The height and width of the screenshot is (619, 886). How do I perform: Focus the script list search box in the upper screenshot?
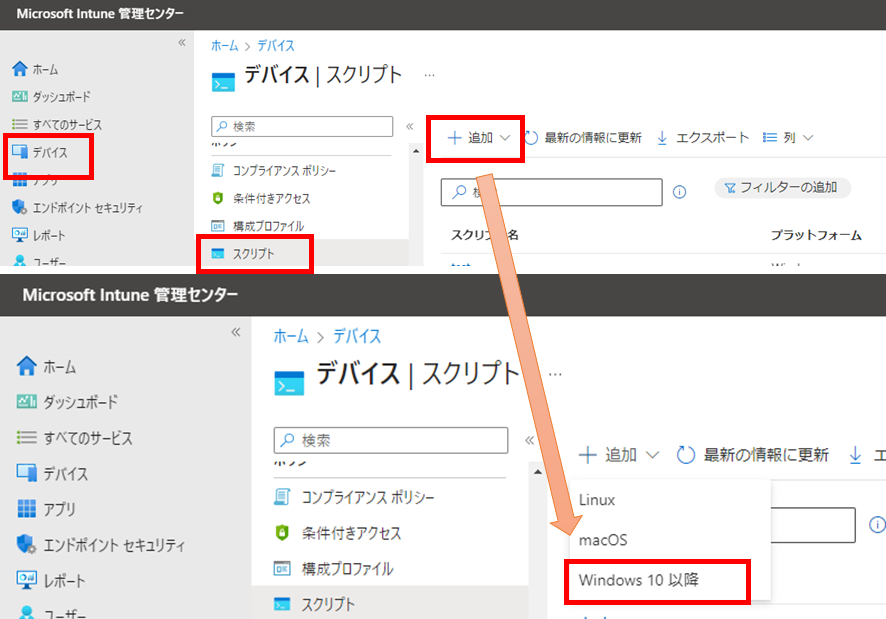(x=551, y=192)
